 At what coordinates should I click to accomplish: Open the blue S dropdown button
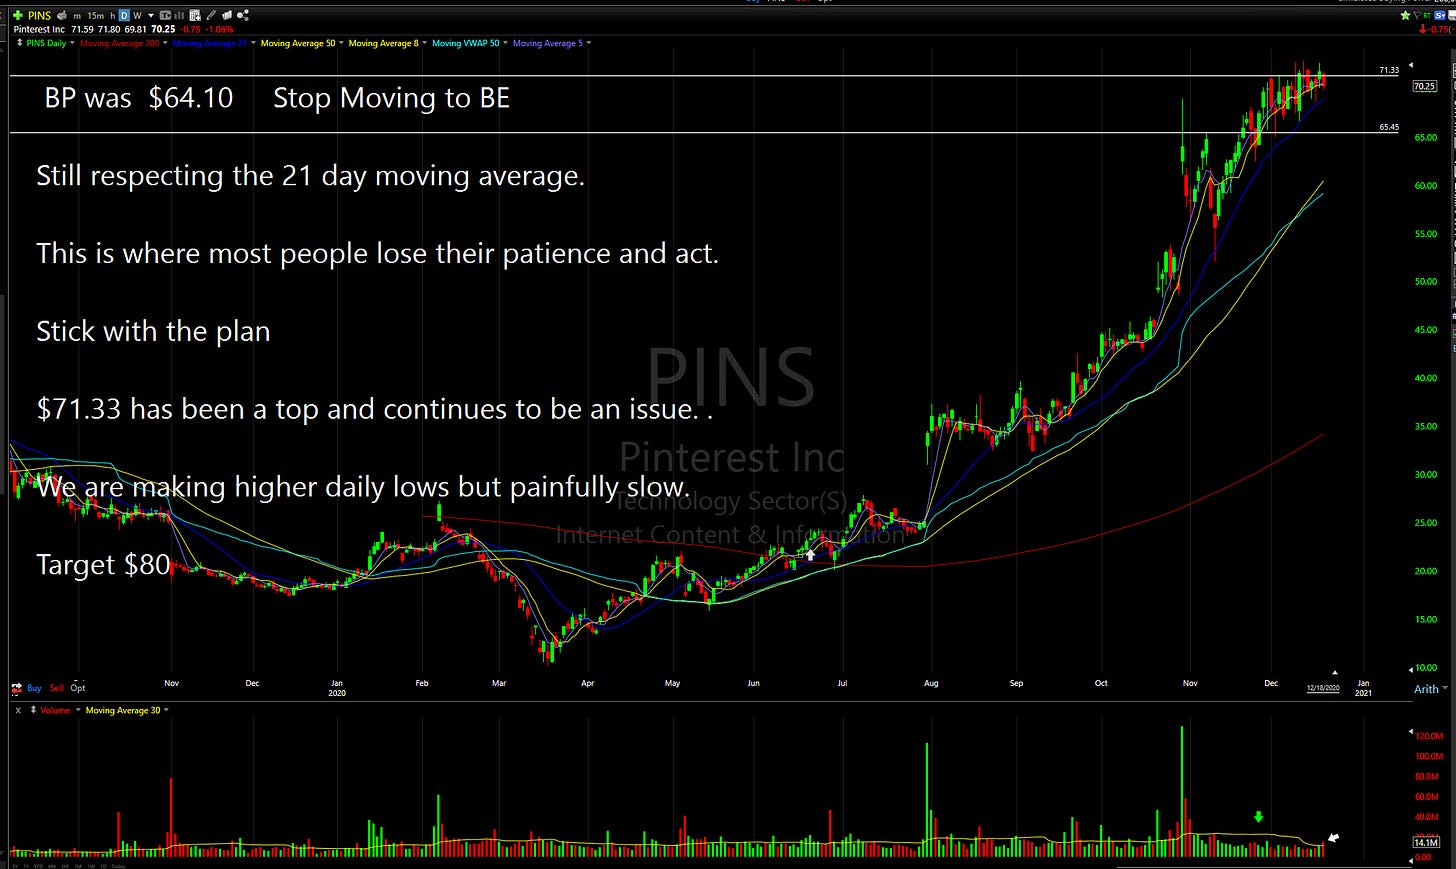click(x=1440, y=15)
